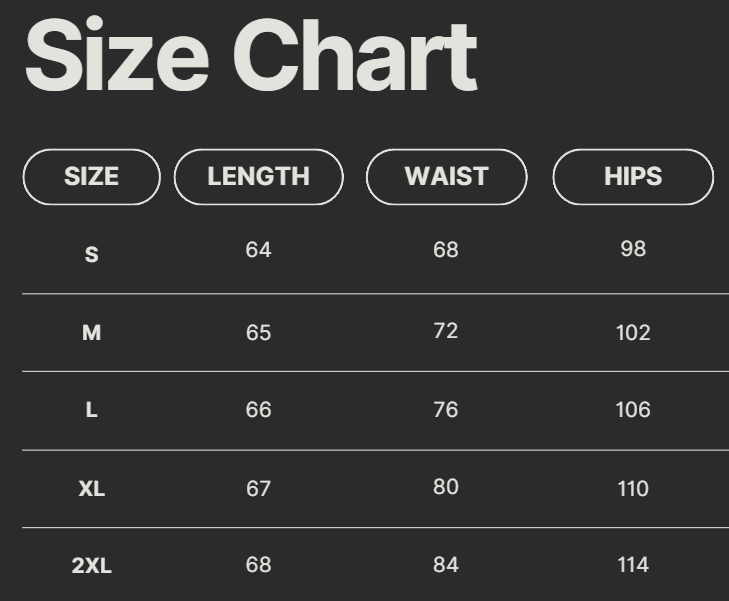The height and width of the screenshot is (601, 729).
Task: Select hips value 106 in L row
Action: tap(633, 410)
